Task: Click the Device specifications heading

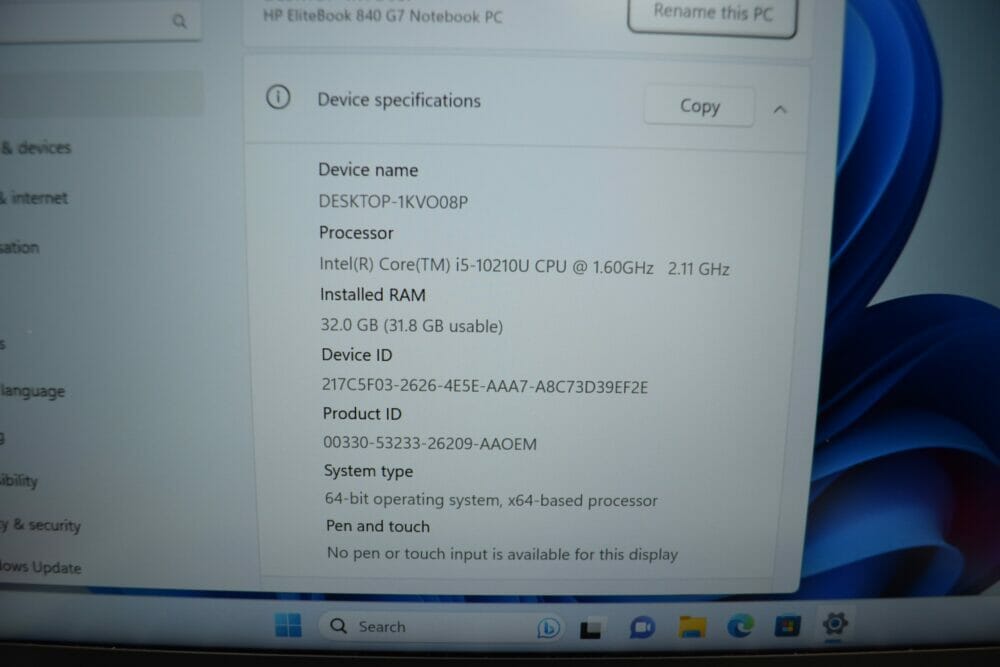Action: click(399, 100)
